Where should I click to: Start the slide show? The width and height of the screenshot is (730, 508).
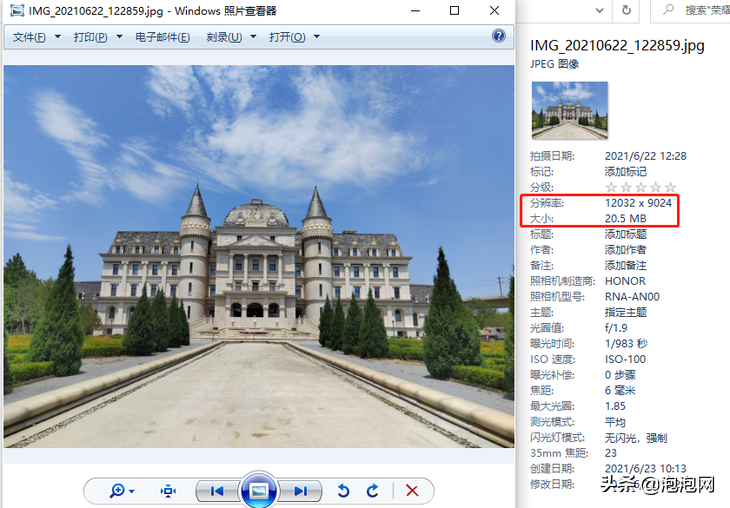(259, 491)
